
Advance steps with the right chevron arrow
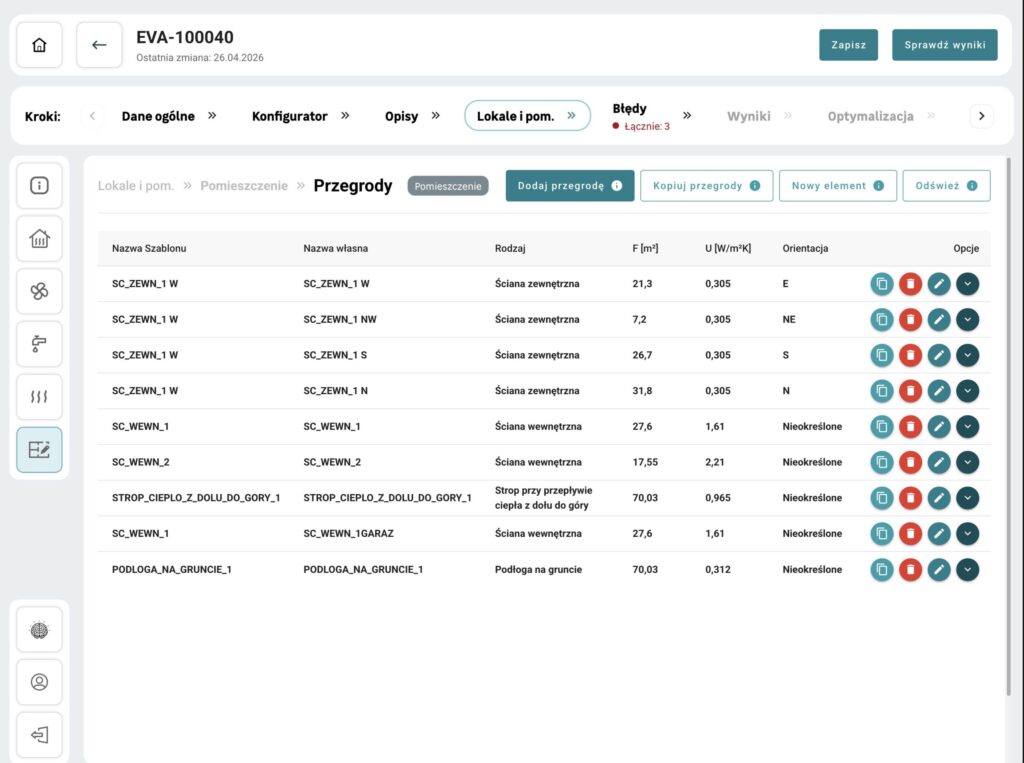pyautogui.click(x=981, y=116)
